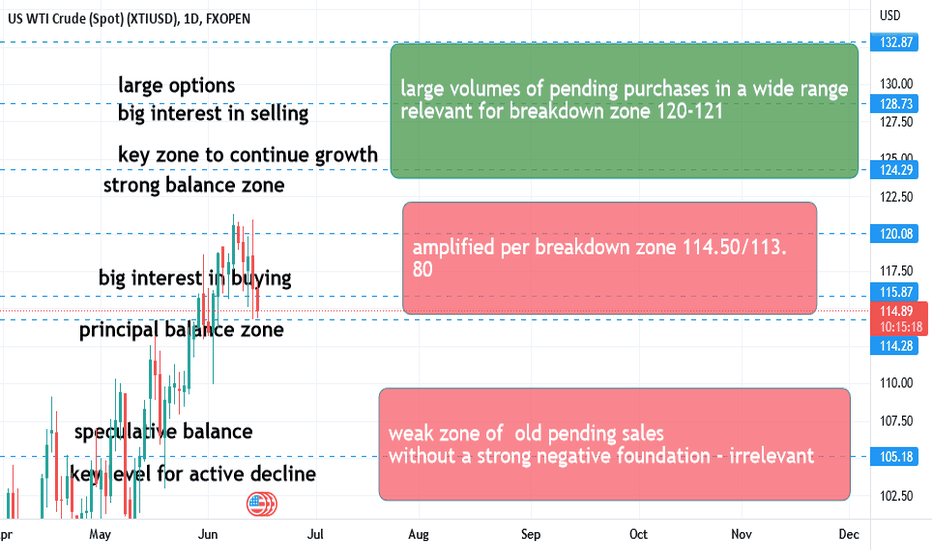This screenshot has height=550, width=932.
Task: Select the 'key zone to continue growth' text
Action: (248, 155)
